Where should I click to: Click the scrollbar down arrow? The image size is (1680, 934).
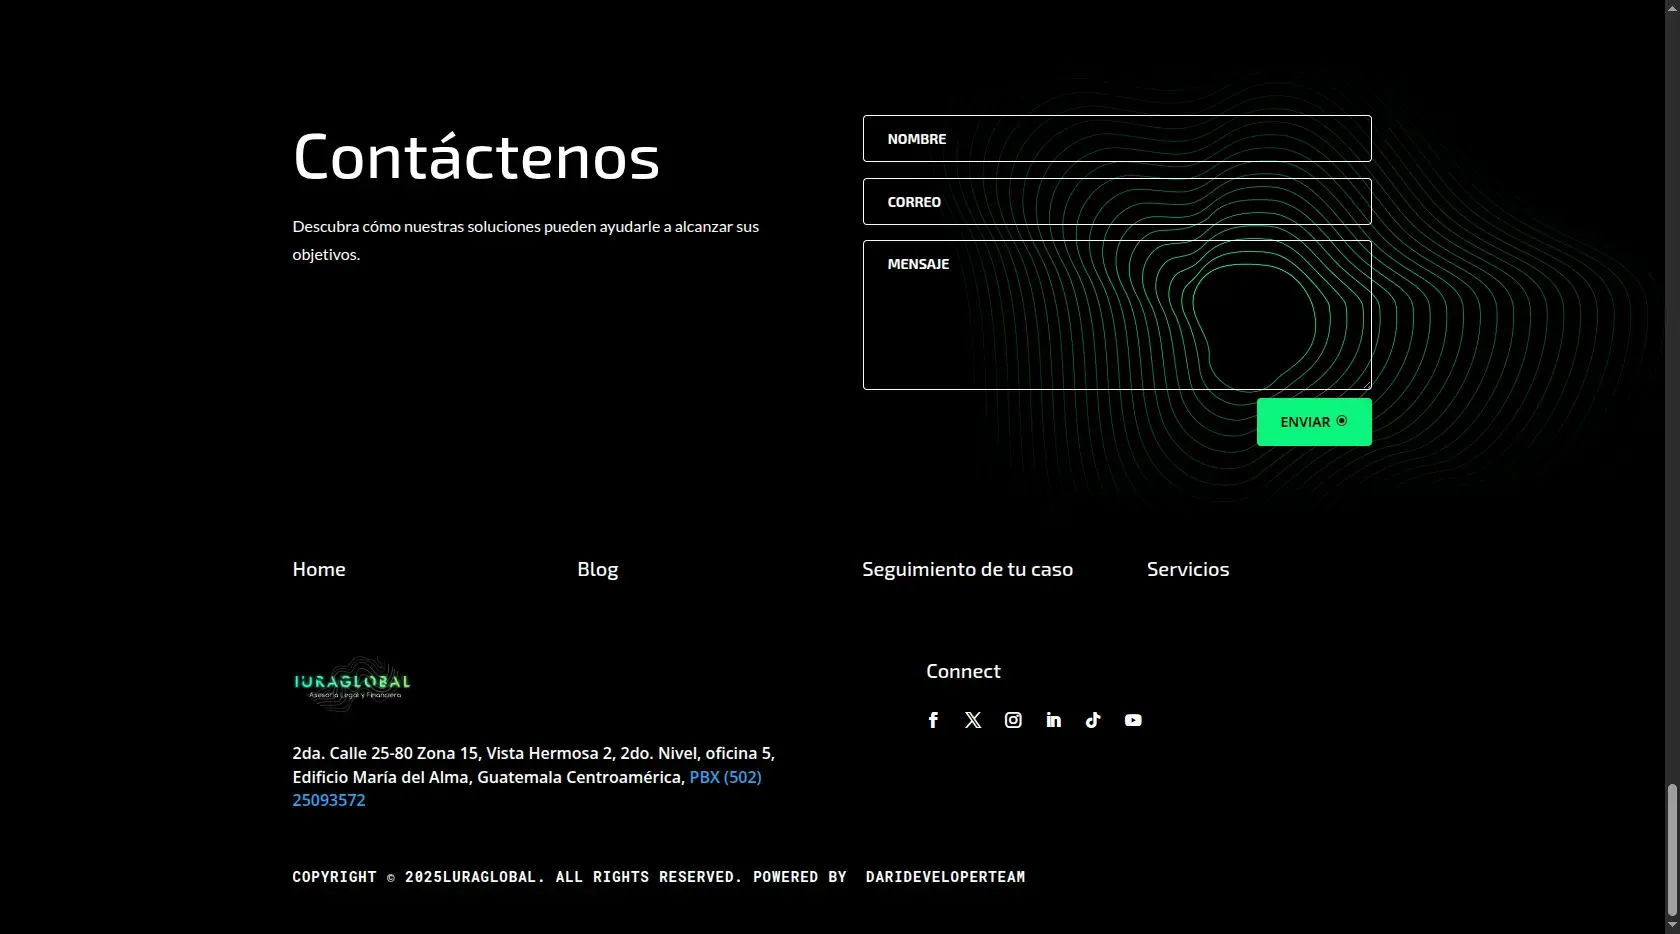pyautogui.click(x=1672, y=926)
